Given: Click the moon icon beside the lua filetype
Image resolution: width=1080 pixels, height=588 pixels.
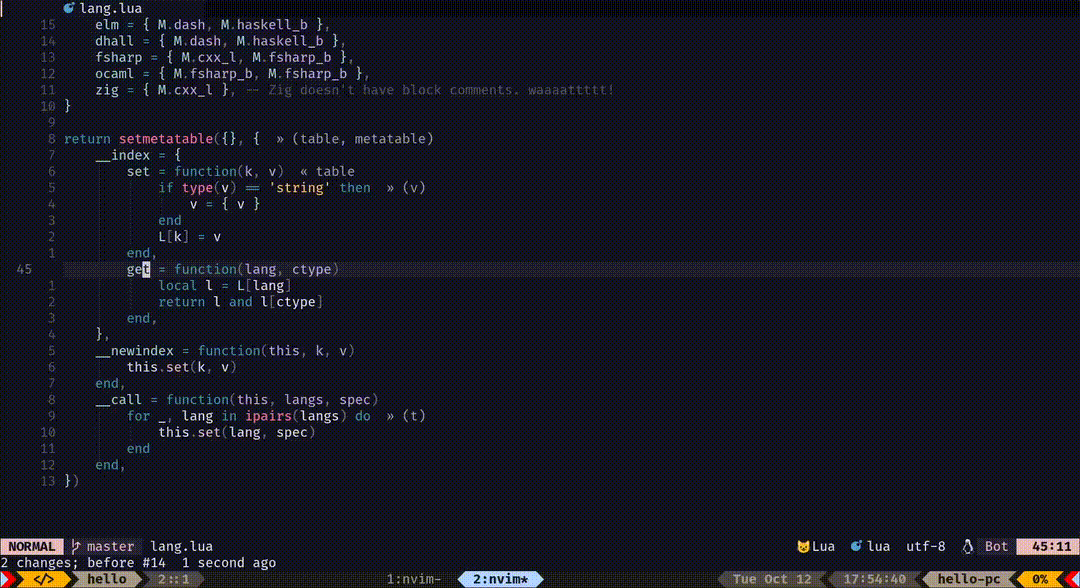Looking at the screenshot, I should click(x=856, y=547).
